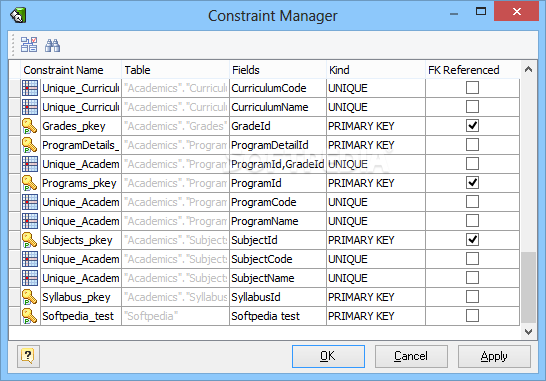Image resolution: width=546 pixels, height=381 pixels.
Task: Click scrollbar down arrow in grid
Action: tap(528, 332)
